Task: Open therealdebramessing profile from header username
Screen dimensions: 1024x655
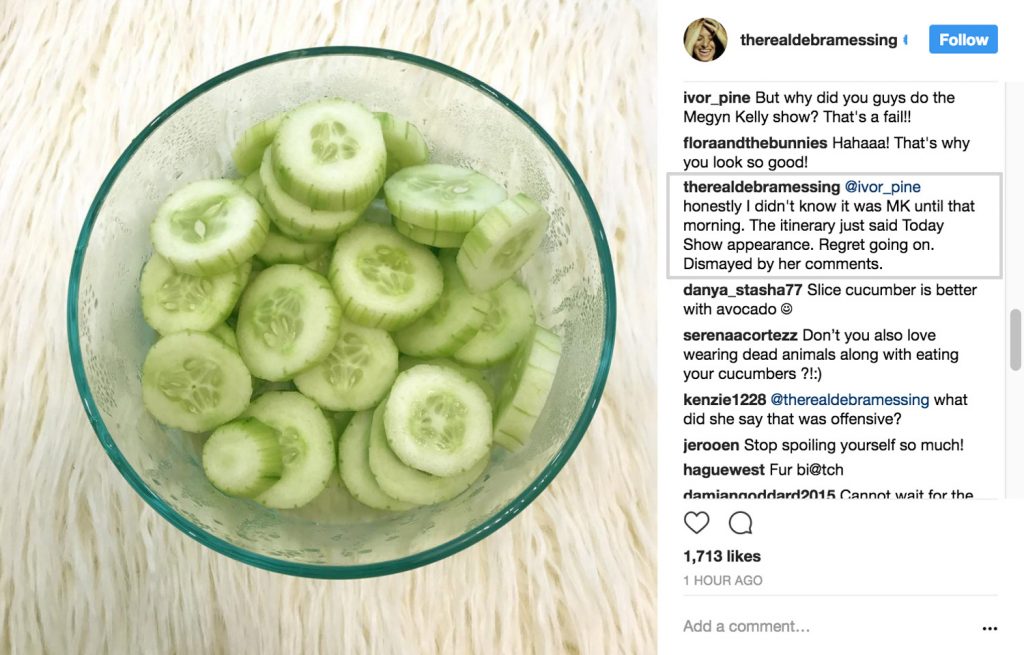Action: pyautogui.click(x=818, y=40)
